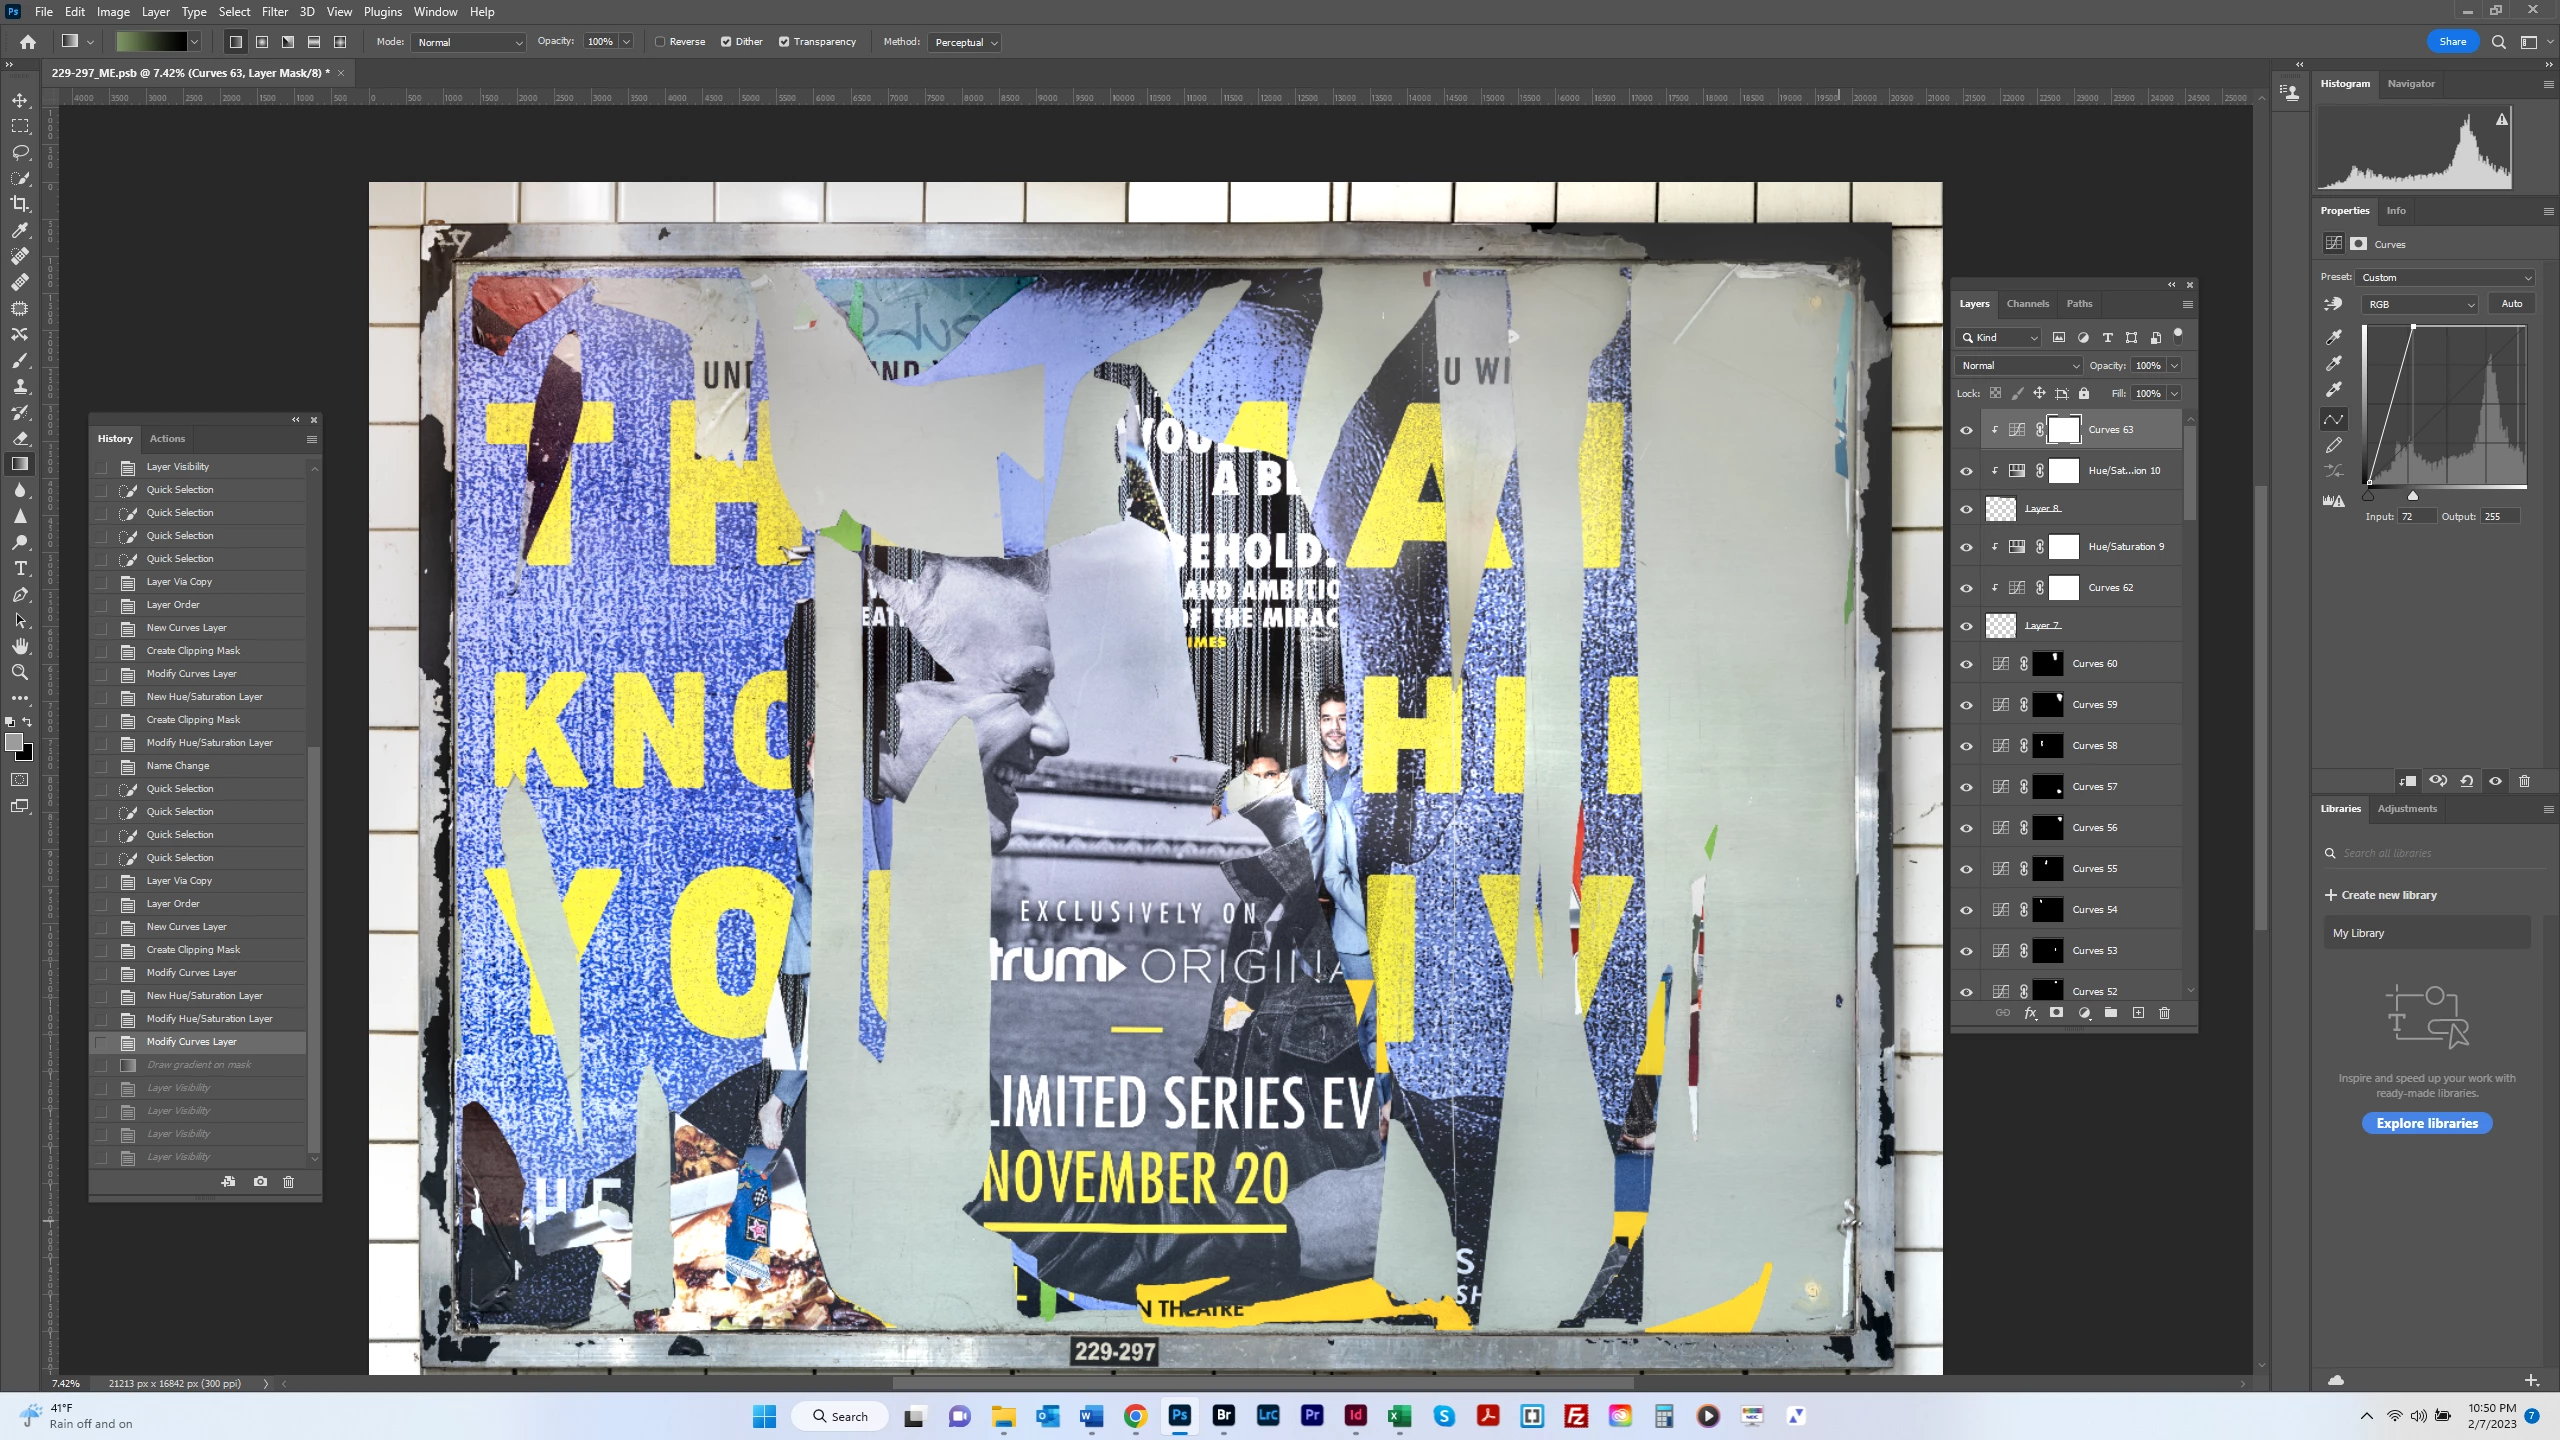Image resolution: width=2560 pixels, height=1440 pixels.
Task: Select the Crop tool
Action: pos(20,204)
